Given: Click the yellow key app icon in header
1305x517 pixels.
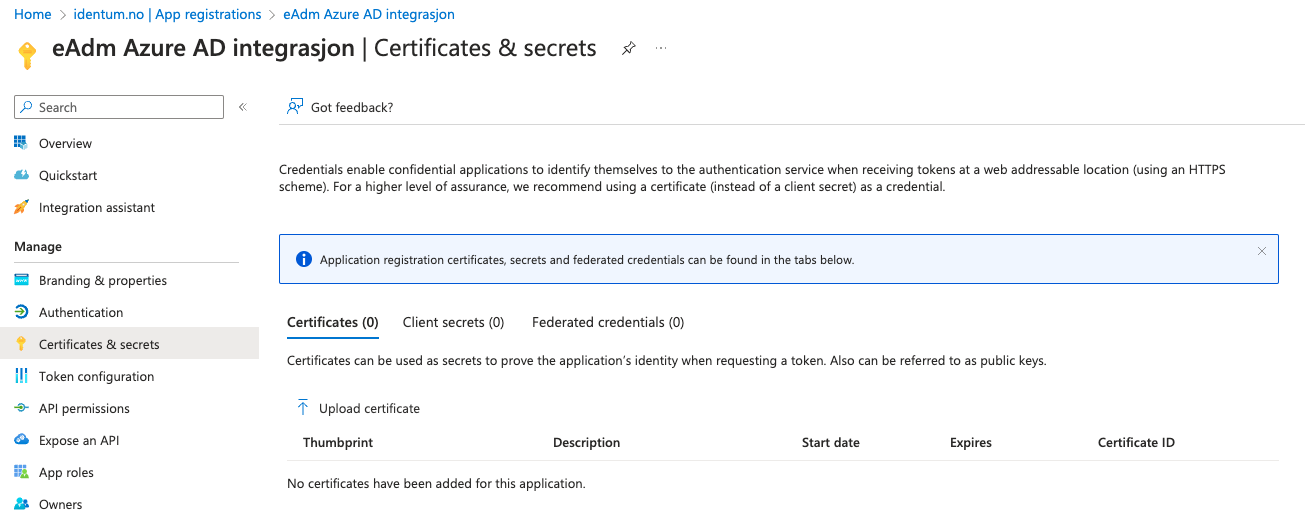Looking at the screenshot, I should click(x=27, y=54).
